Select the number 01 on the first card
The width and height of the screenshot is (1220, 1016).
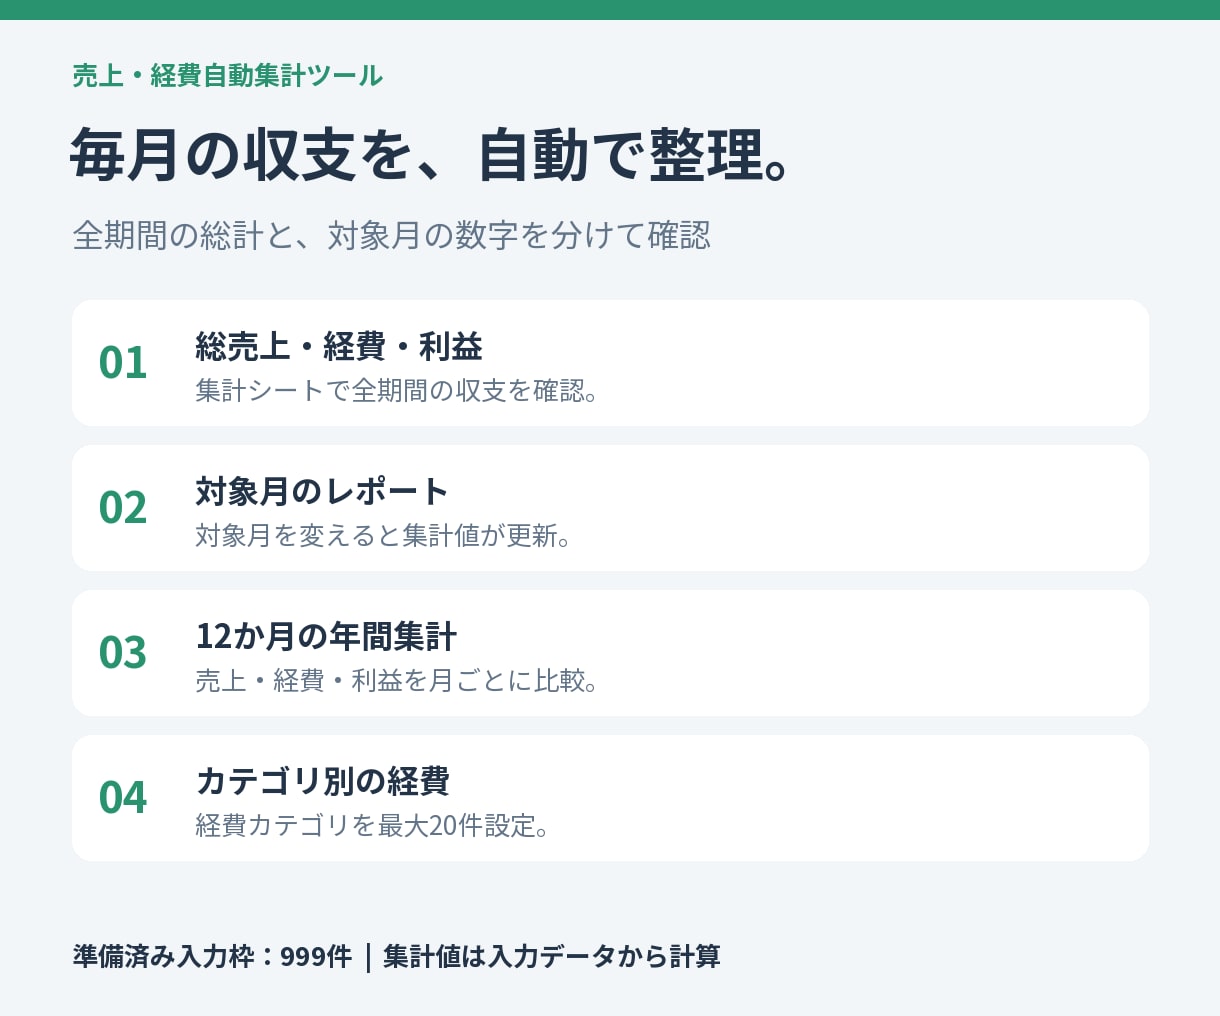coord(123,363)
